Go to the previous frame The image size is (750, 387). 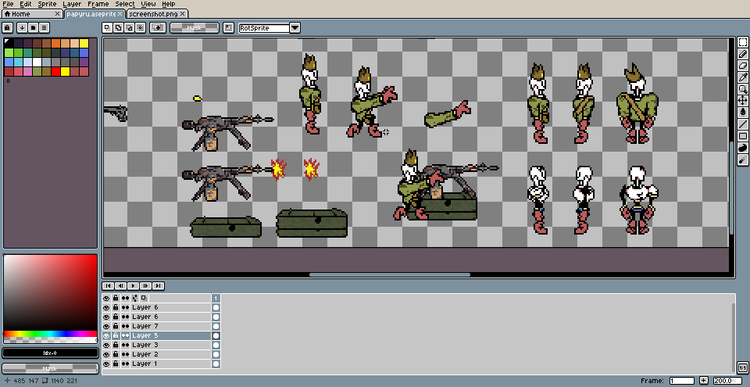coord(121,286)
